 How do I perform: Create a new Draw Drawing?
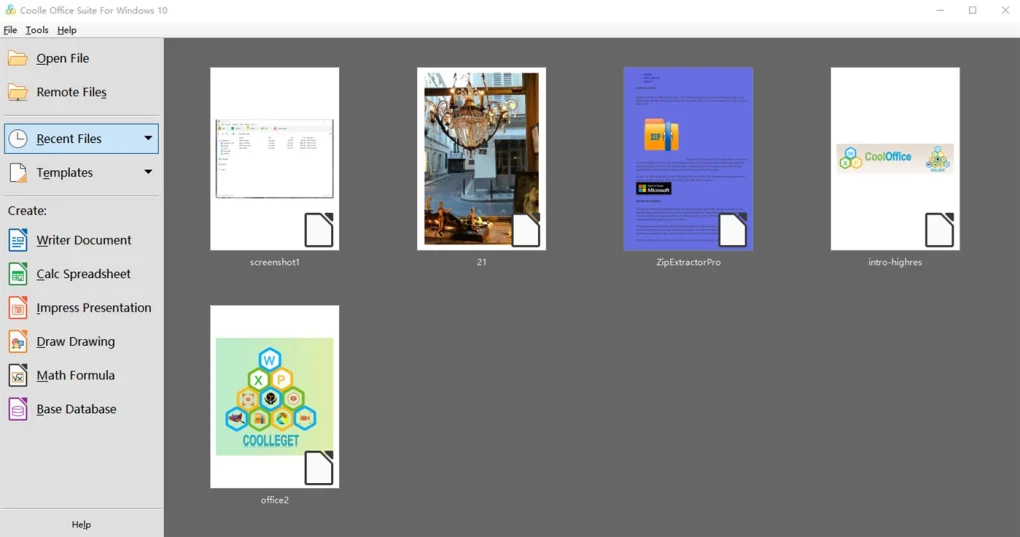[x=81, y=341]
